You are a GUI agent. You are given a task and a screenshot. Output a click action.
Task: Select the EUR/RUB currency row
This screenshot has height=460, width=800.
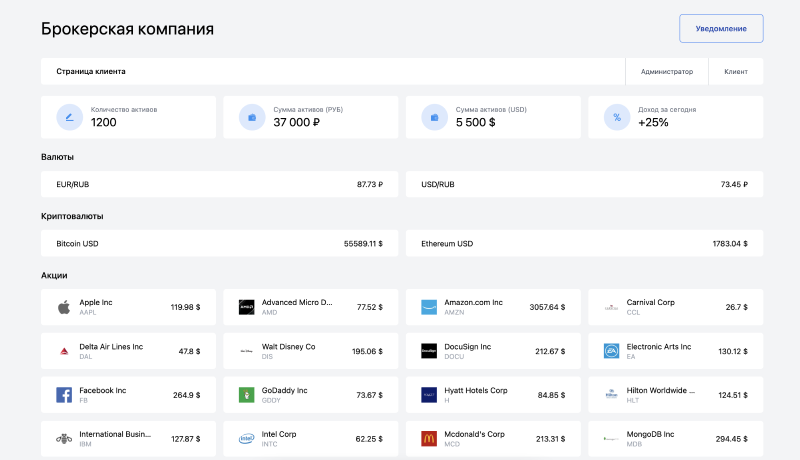coord(219,184)
